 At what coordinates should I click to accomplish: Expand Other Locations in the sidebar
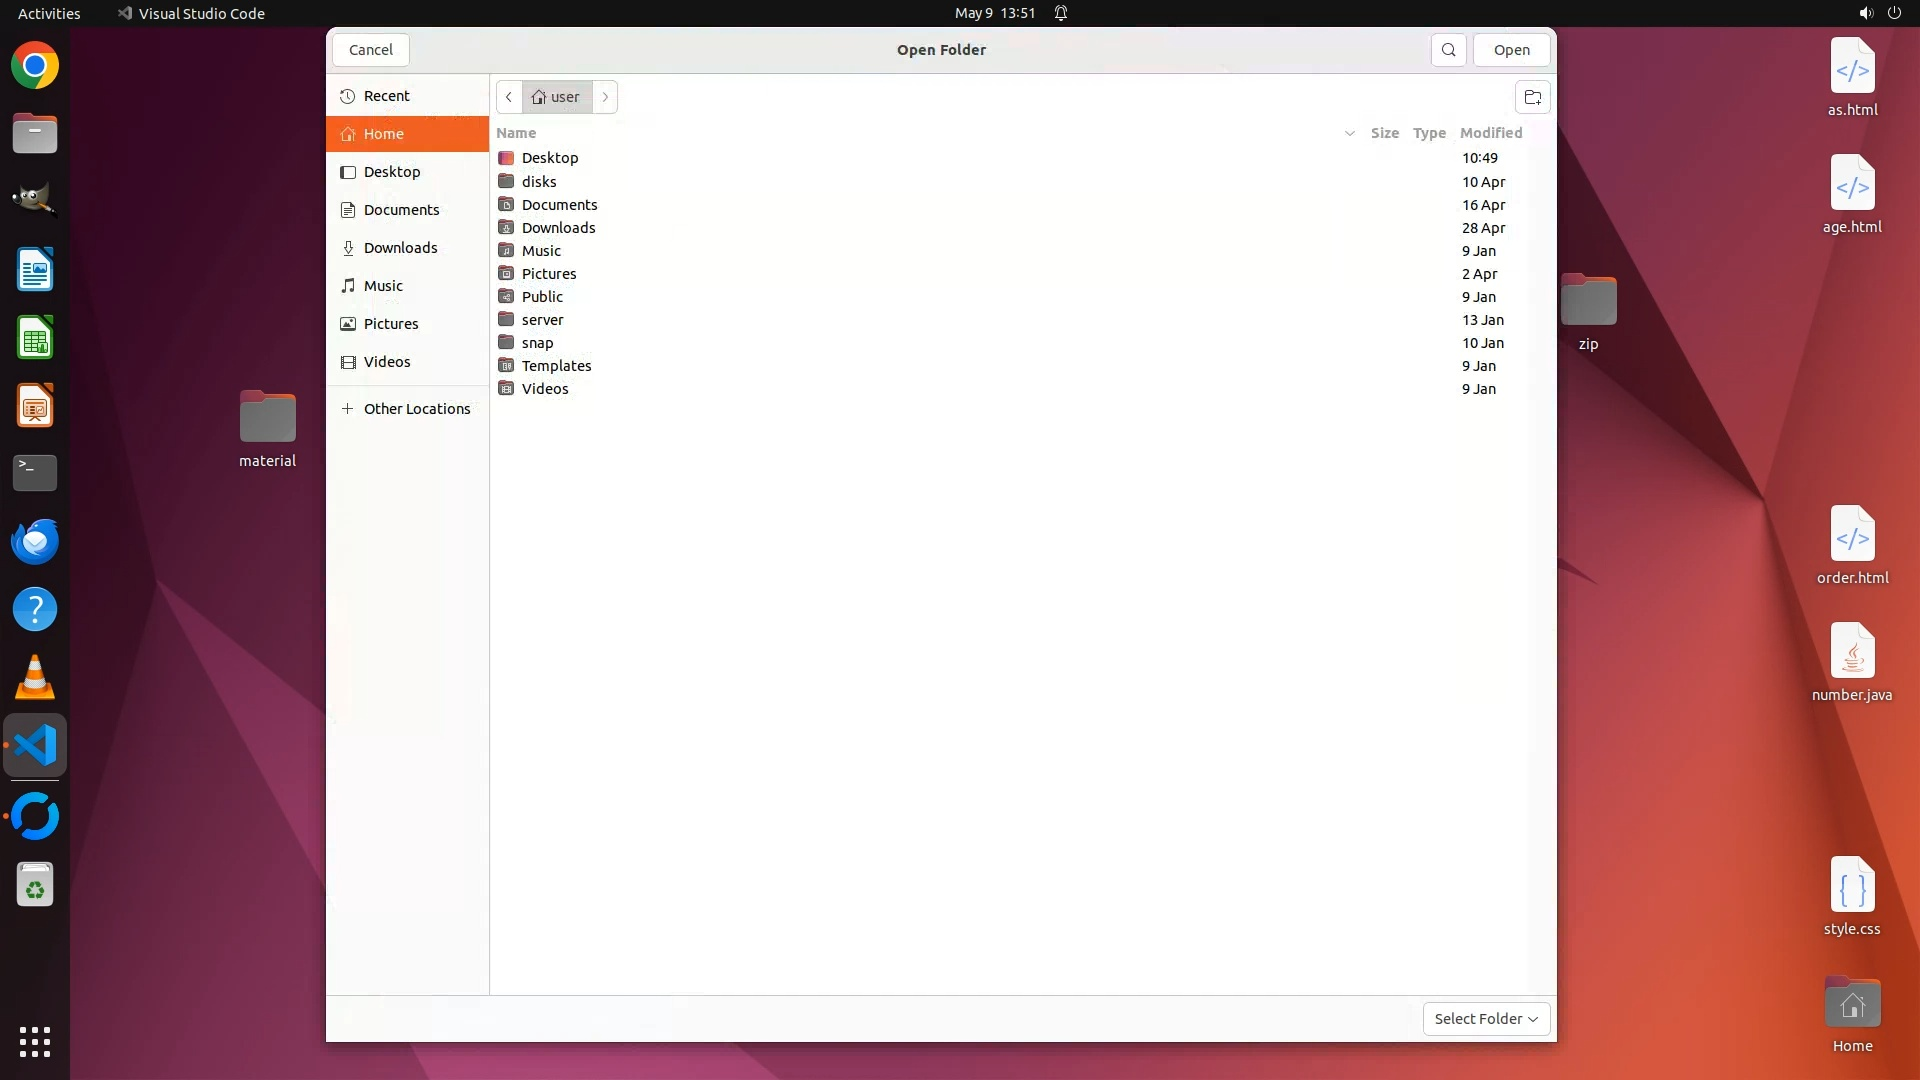tap(416, 409)
